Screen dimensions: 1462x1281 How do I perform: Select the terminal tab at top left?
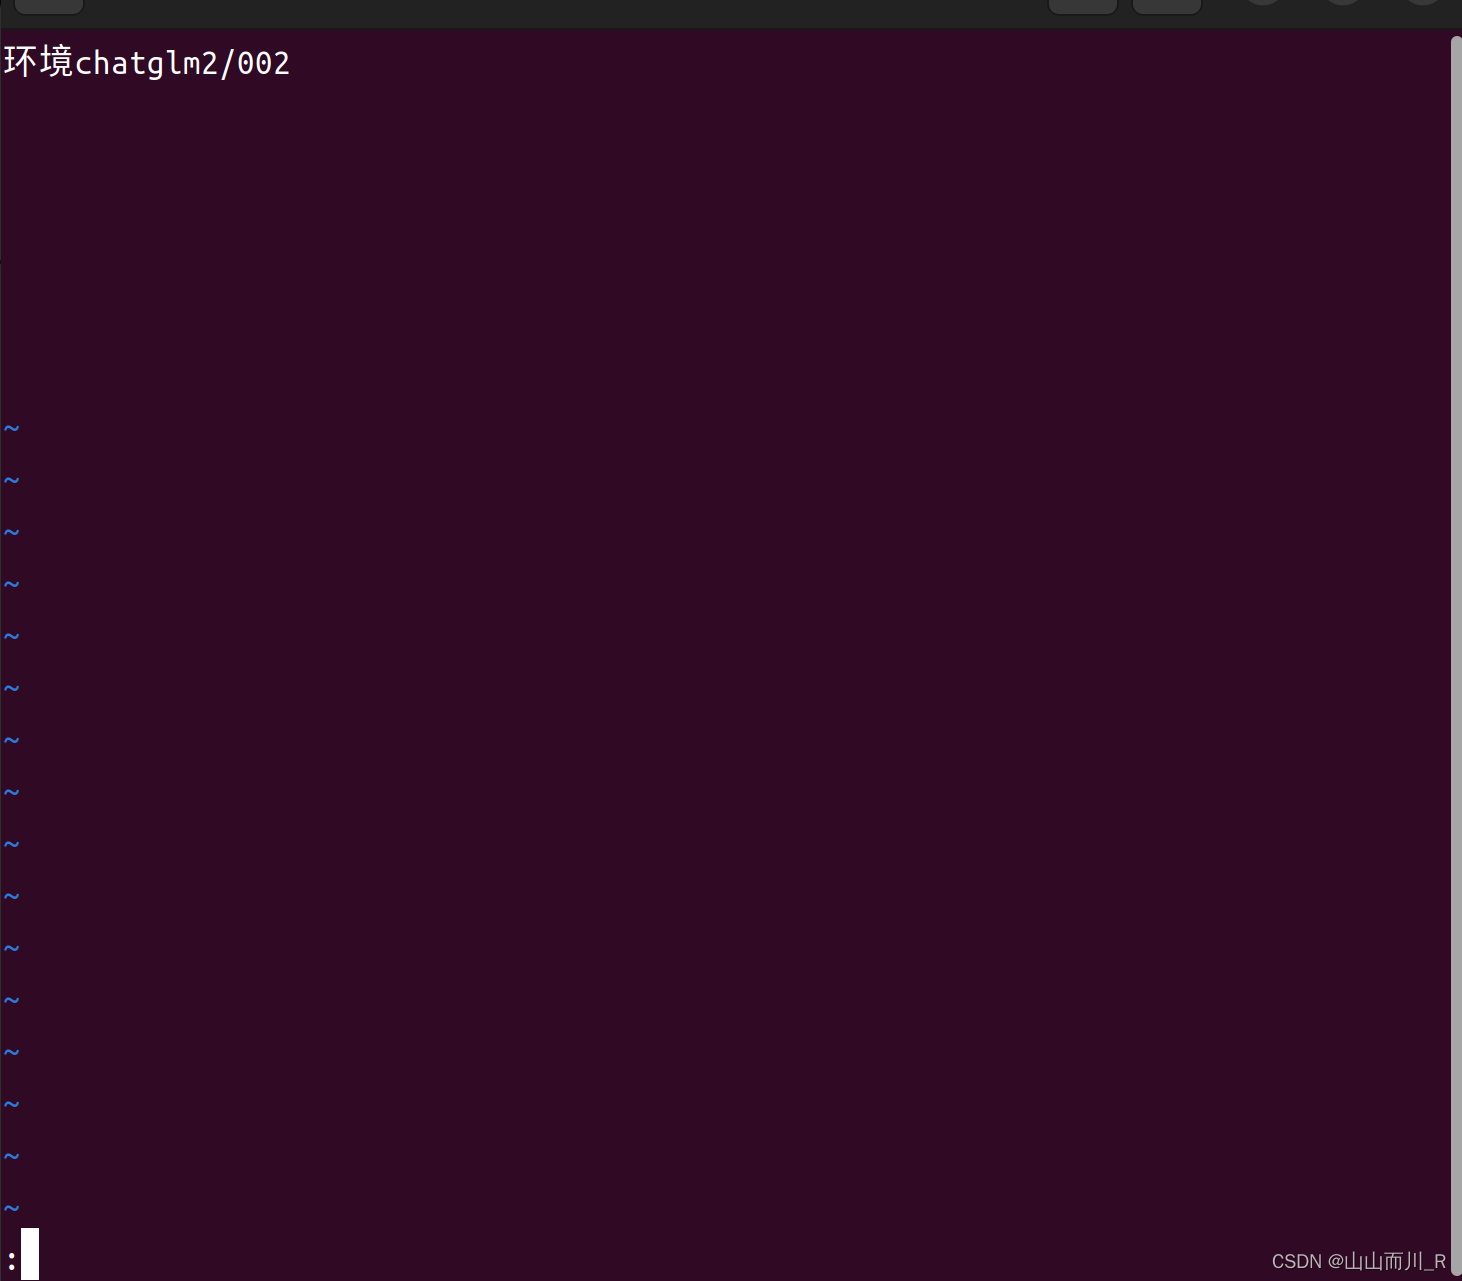click(49, 5)
